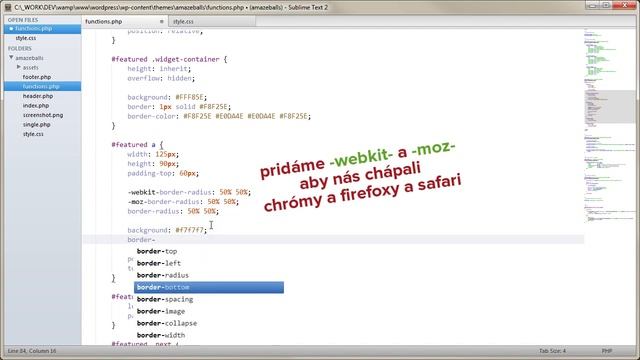Choose border-image from the autocomplete list

(x=209, y=311)
